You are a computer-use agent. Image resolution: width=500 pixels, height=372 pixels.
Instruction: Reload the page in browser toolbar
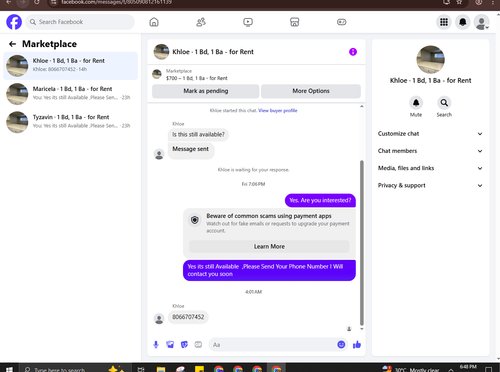coord(37,2)
